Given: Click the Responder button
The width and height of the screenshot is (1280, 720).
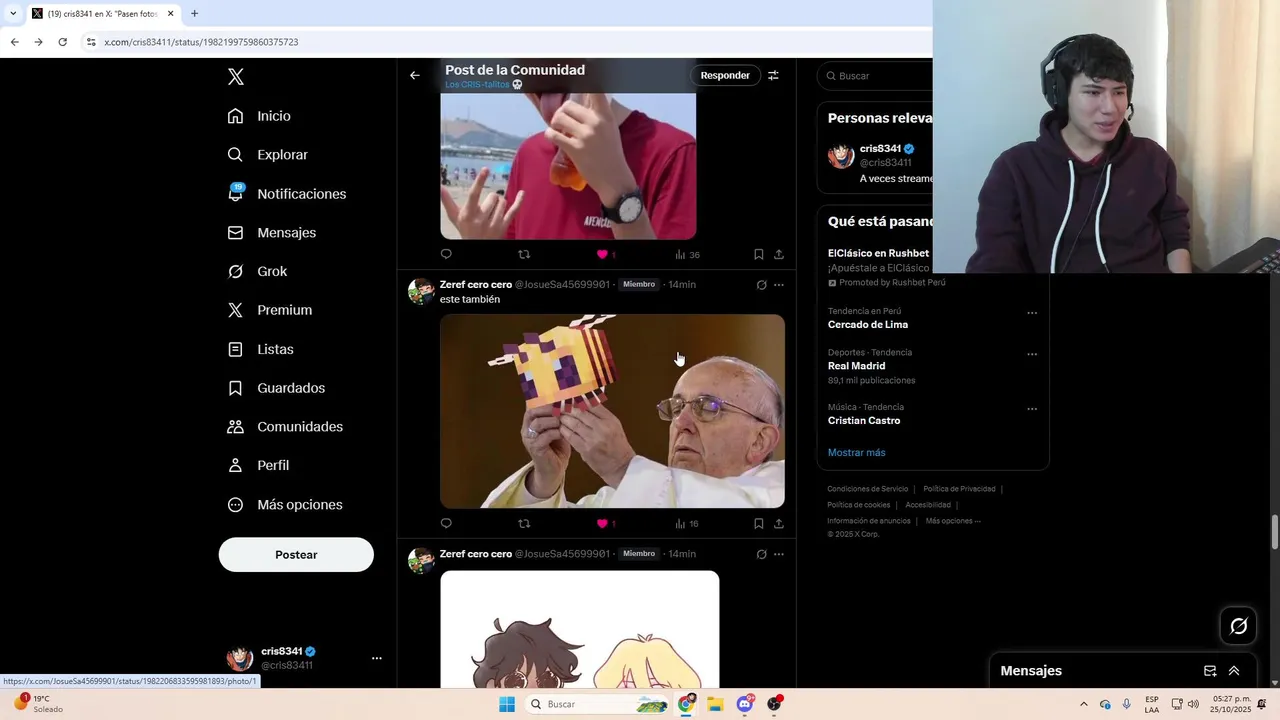Looking at the screenshot, I should [725, 75].
